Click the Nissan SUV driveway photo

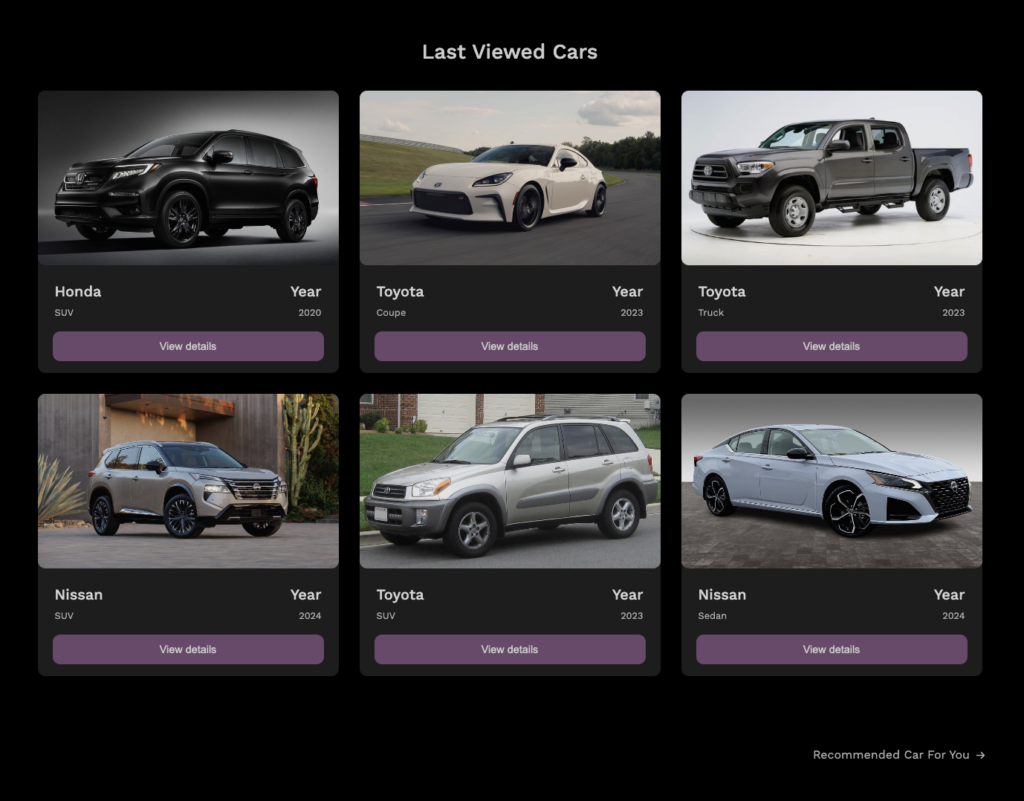click(x=188, y=481)
